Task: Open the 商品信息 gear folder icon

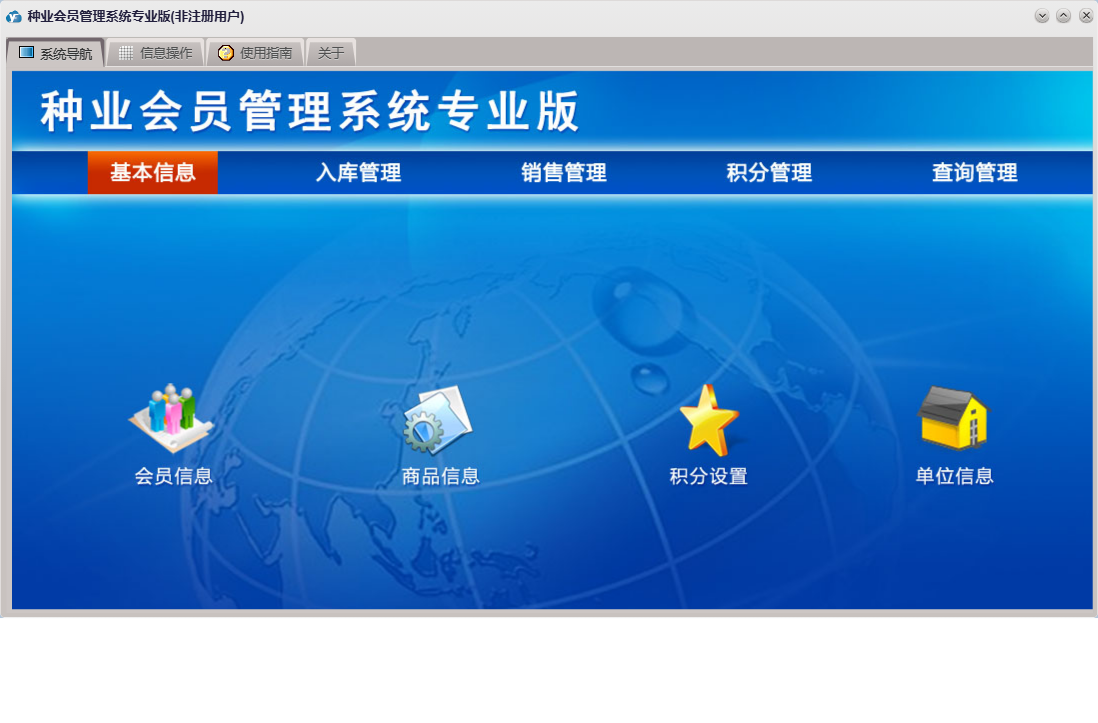Action: click(x=438, y=420)
